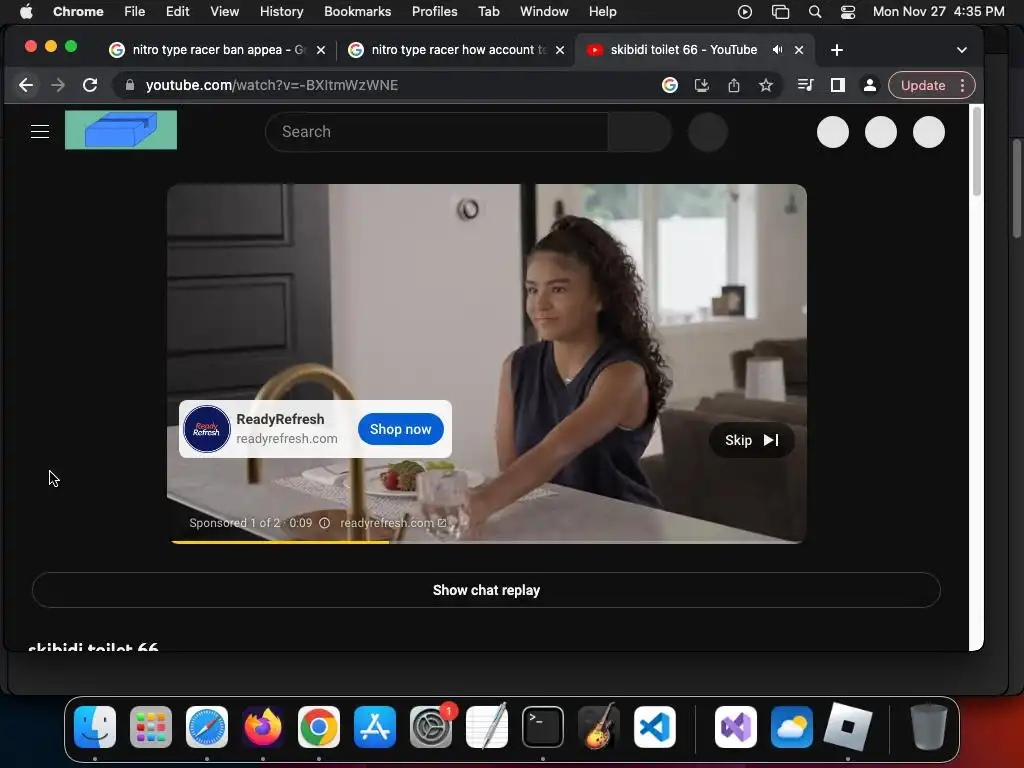Toggle Chrome side panel
Viewport: 1024px width, 768px height.
pyautogui.click(x=838, y=86)
